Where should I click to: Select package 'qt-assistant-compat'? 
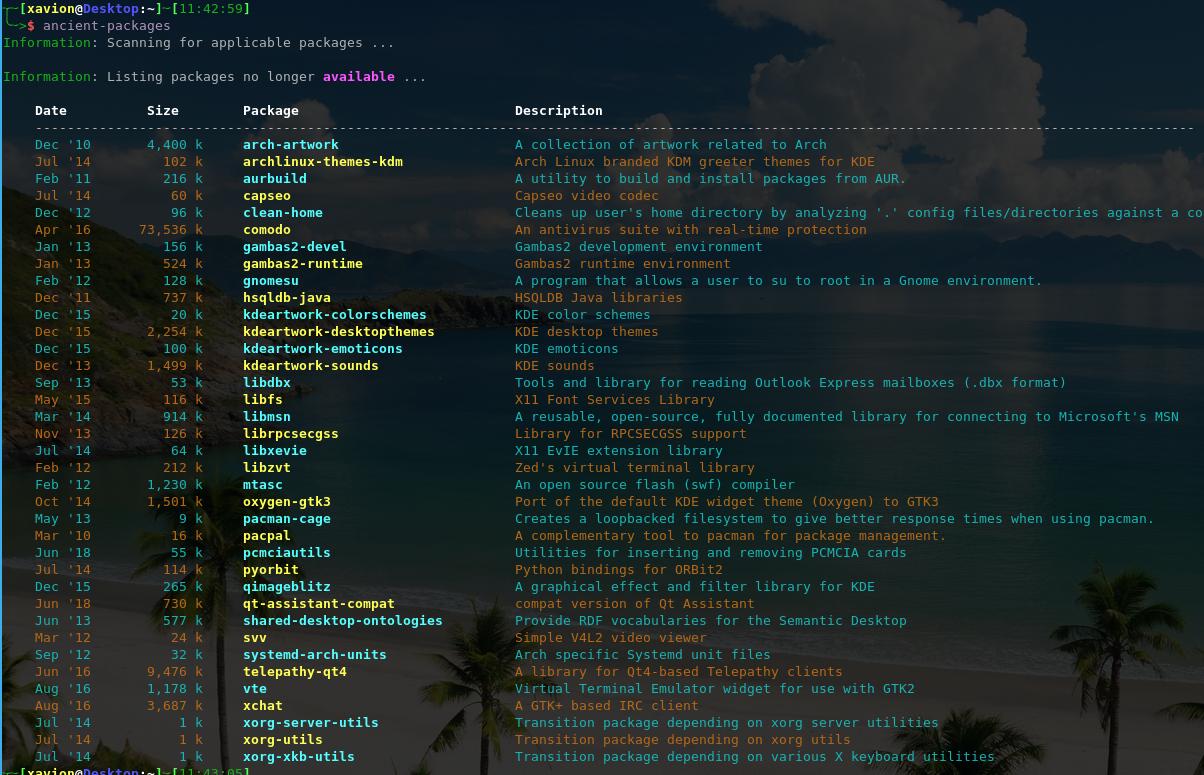[319, 603]
